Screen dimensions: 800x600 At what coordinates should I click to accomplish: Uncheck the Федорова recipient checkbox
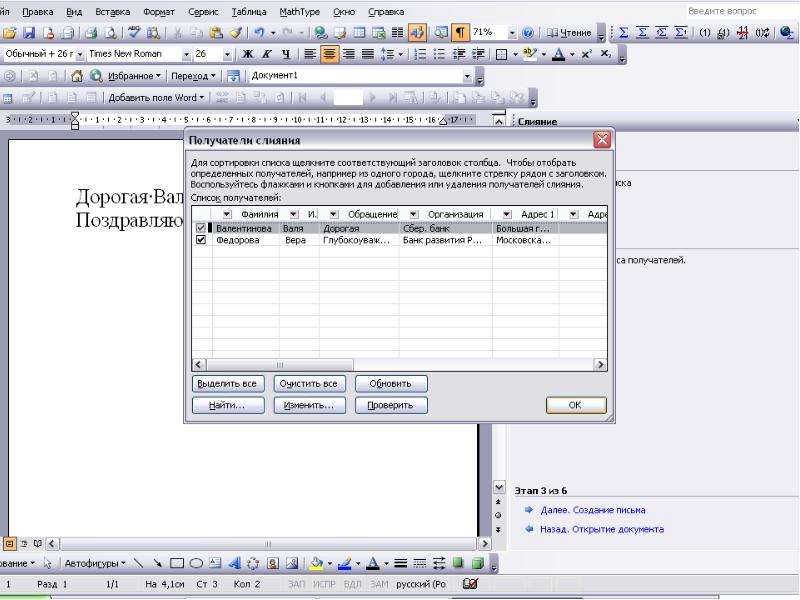(x=201, y=240)
